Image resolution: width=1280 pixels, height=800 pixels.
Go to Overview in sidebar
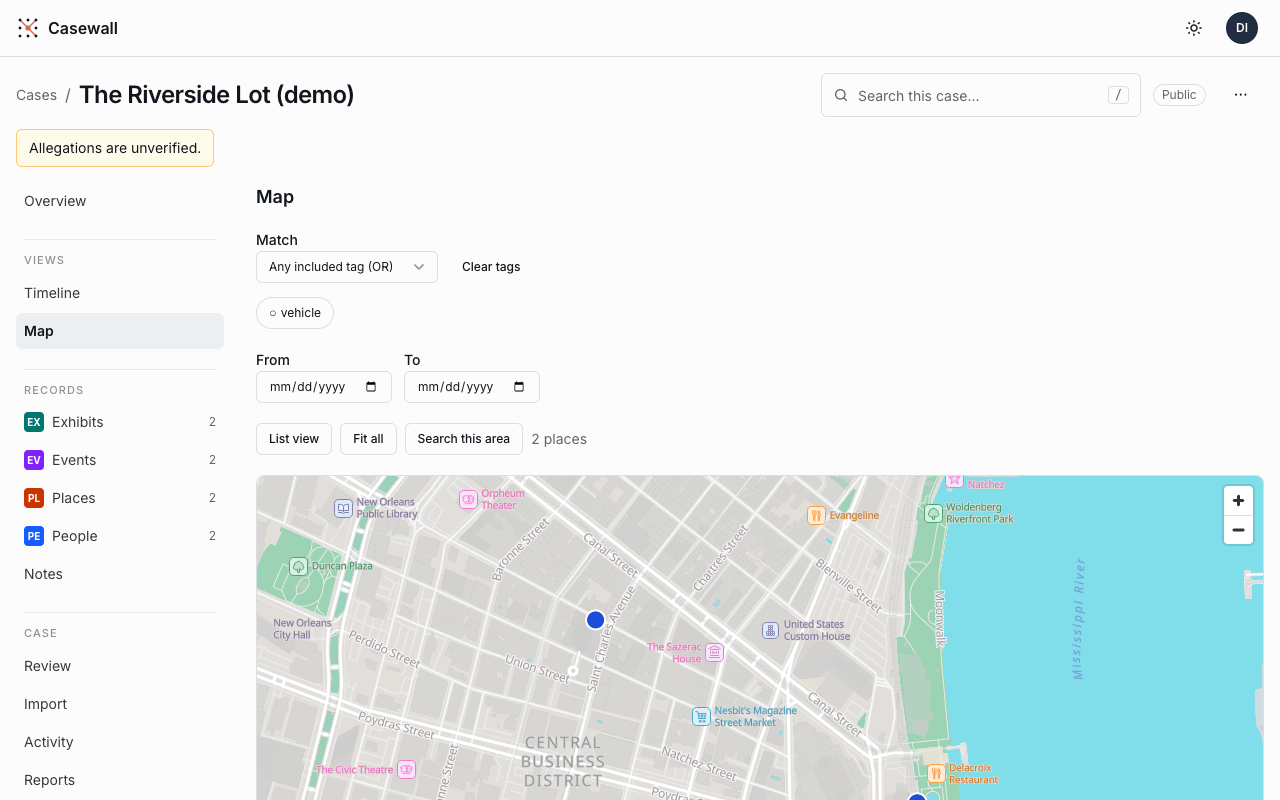pos(120,201)
